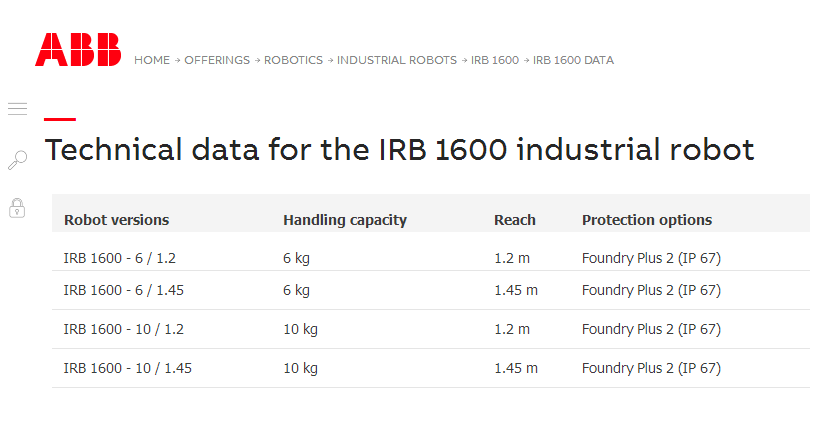
Task: Open the hamburger navigation menu
Action: pos(17,108)
